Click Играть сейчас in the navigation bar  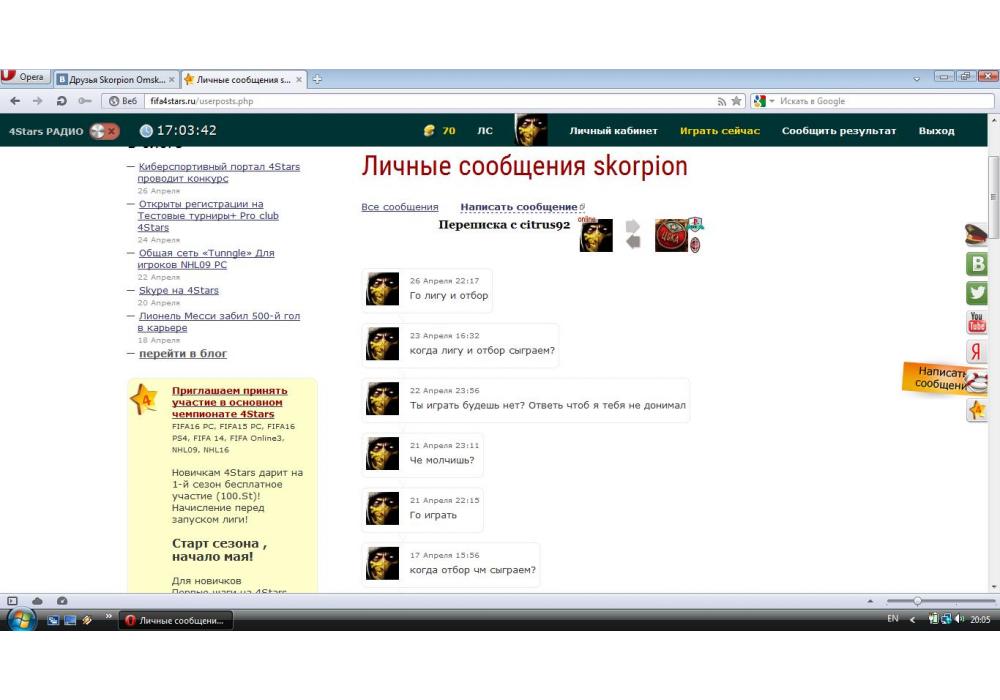click(x=719, y=131)
